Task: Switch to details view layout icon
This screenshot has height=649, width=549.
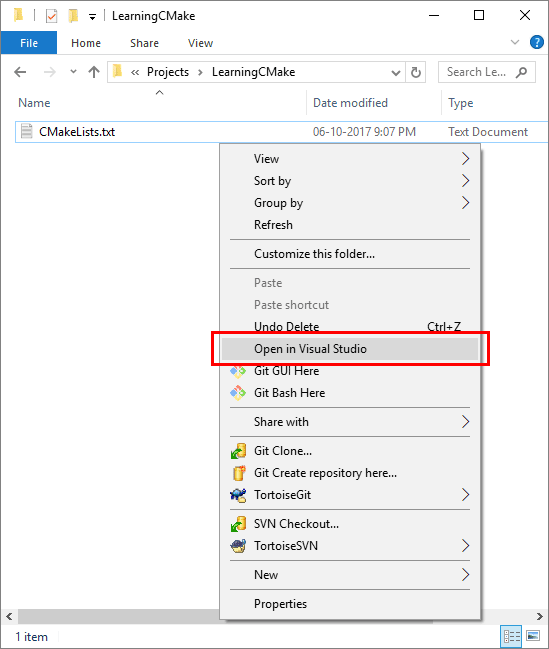Action: (511, 635)
